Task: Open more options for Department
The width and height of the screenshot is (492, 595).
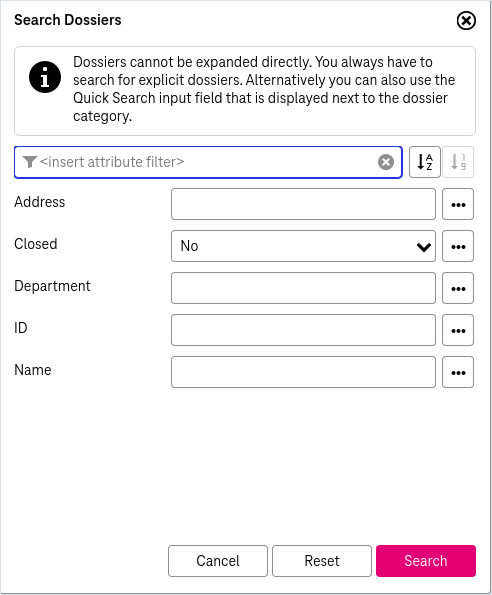Action: coord(458,288)
